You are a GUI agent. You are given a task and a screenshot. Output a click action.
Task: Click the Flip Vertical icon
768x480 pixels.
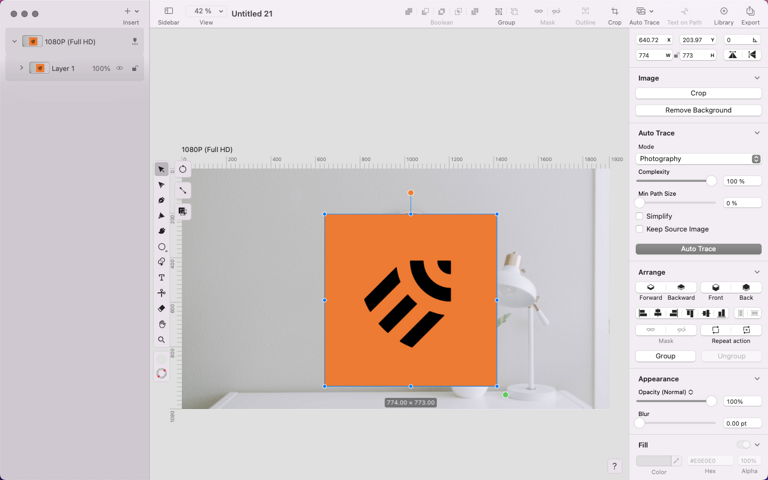(x=752, y=55)
